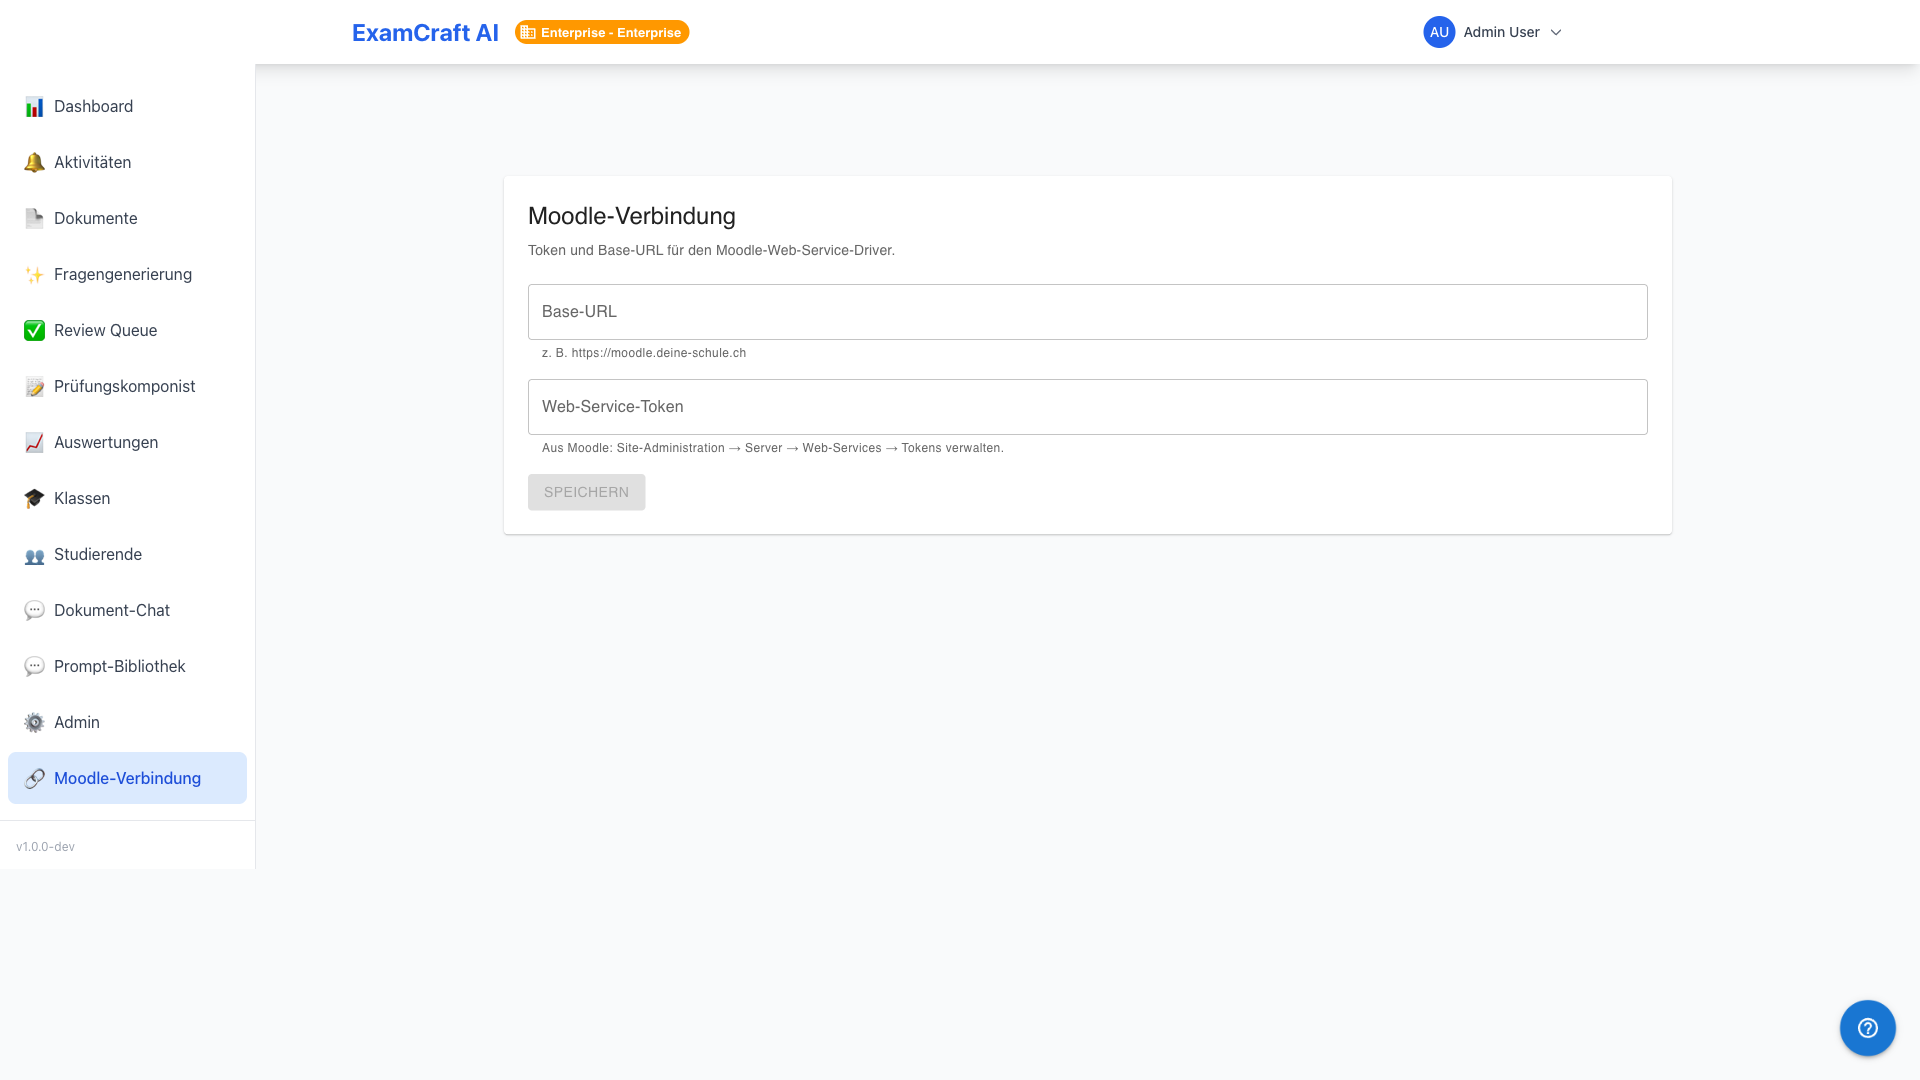This screenshot has width=1920, height=1080.
Task: Click the Studierende people icon
Action: pos(34,555)
